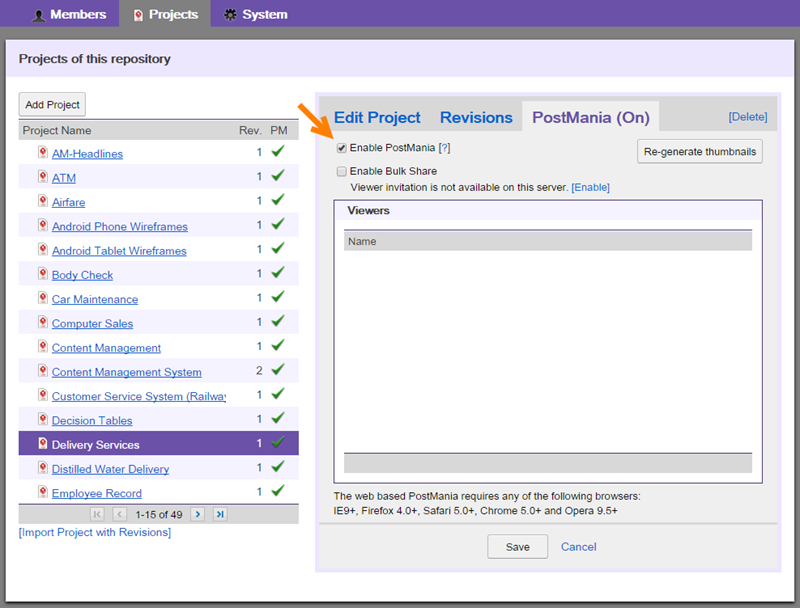Click the gear icon in the System tab
The width and height of the screenshot is (800, 608).
231,15
